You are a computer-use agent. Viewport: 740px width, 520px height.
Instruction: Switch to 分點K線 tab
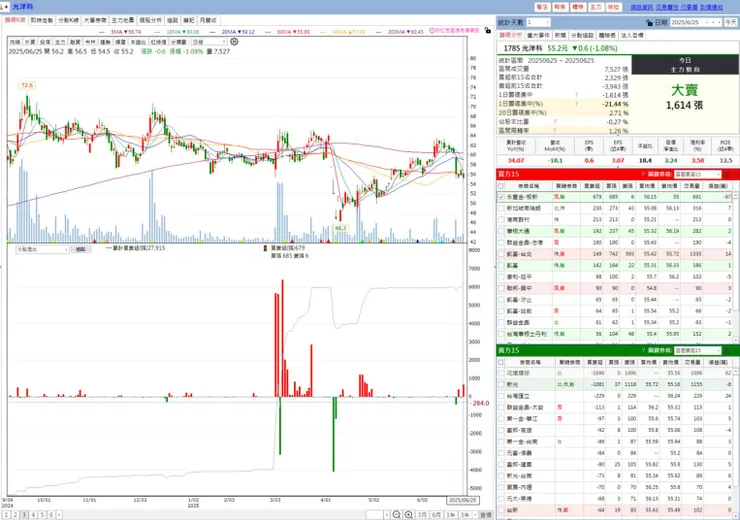pos(68,20)
